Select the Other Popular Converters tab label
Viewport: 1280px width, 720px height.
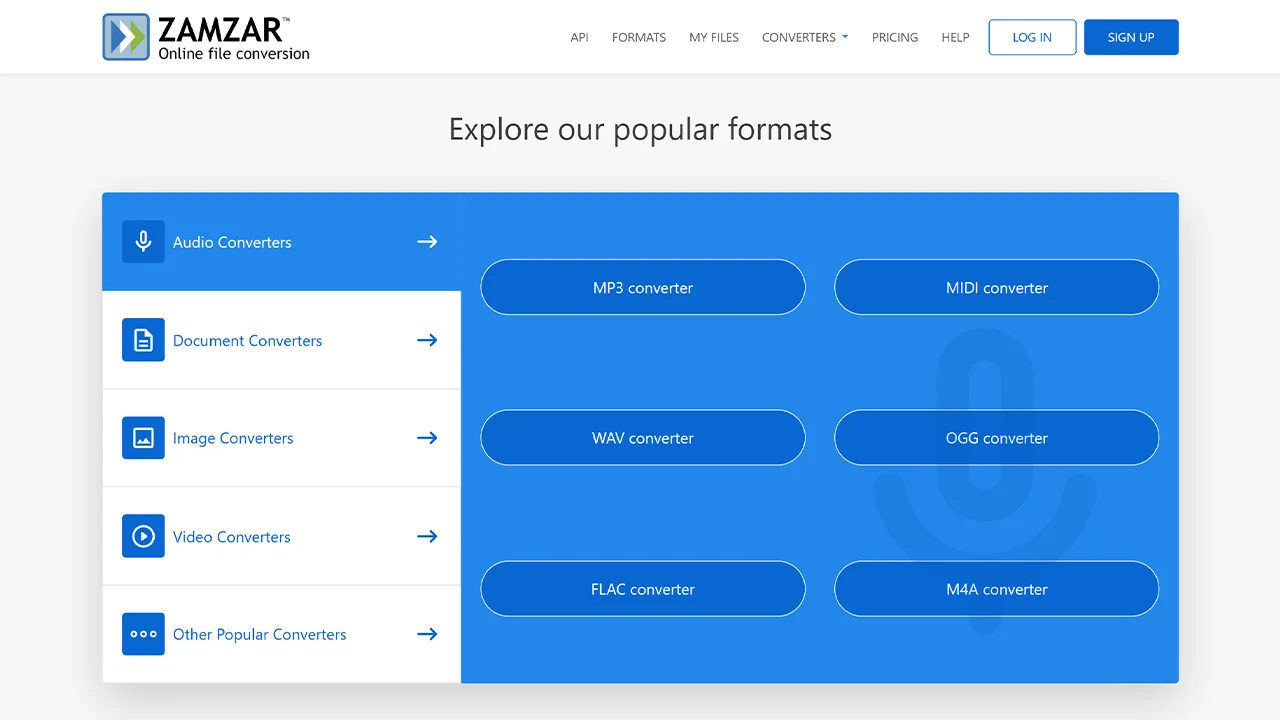pos(259,634)
